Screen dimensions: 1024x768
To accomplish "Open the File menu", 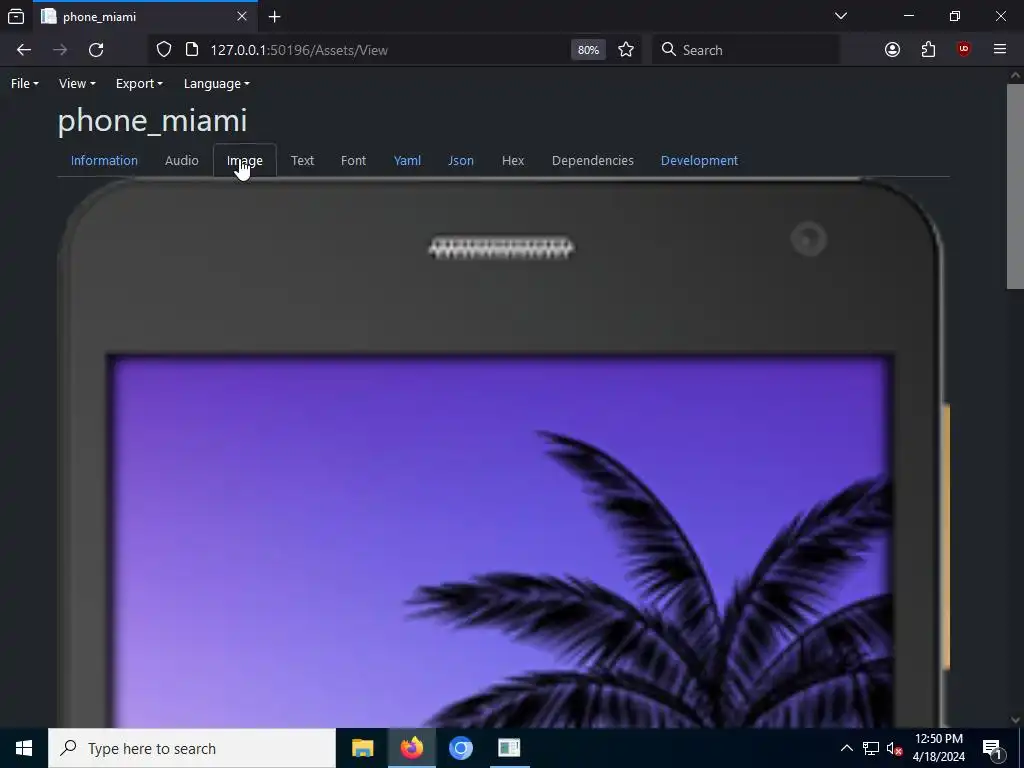I will [25, 84].
